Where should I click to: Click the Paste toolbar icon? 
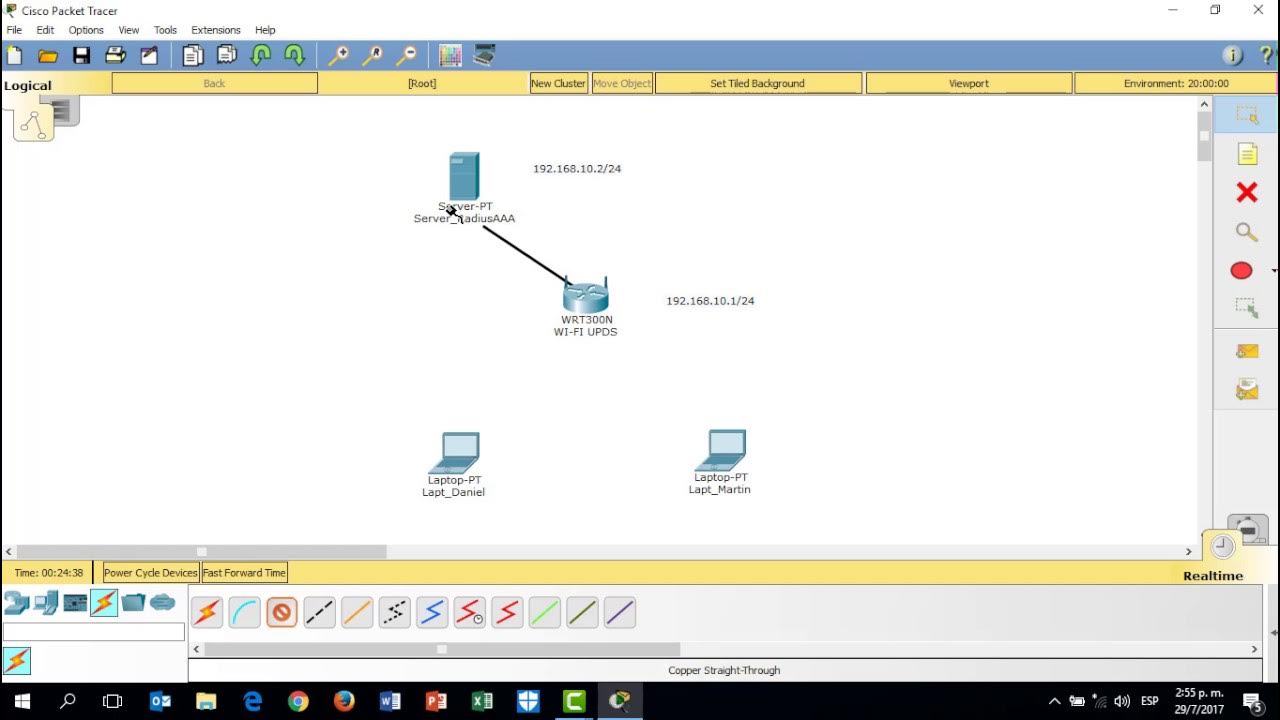coord(227,56)
